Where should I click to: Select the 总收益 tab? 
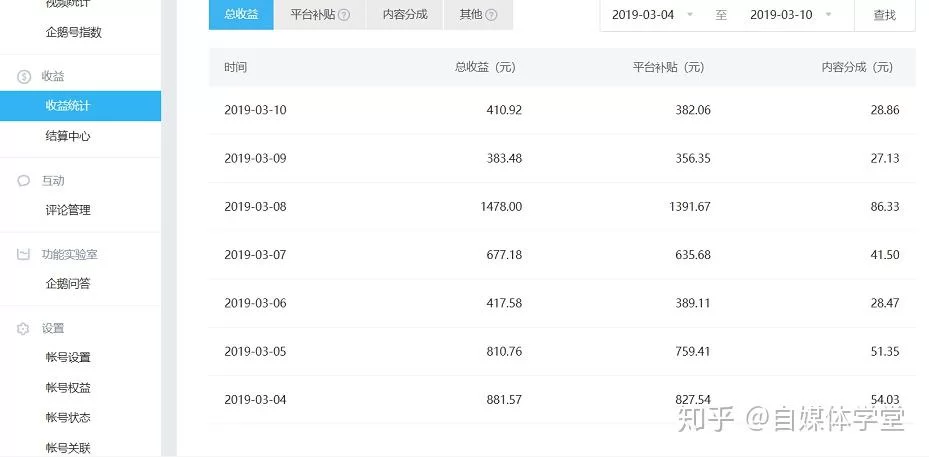pyautogui.click(x=241, y=15)
